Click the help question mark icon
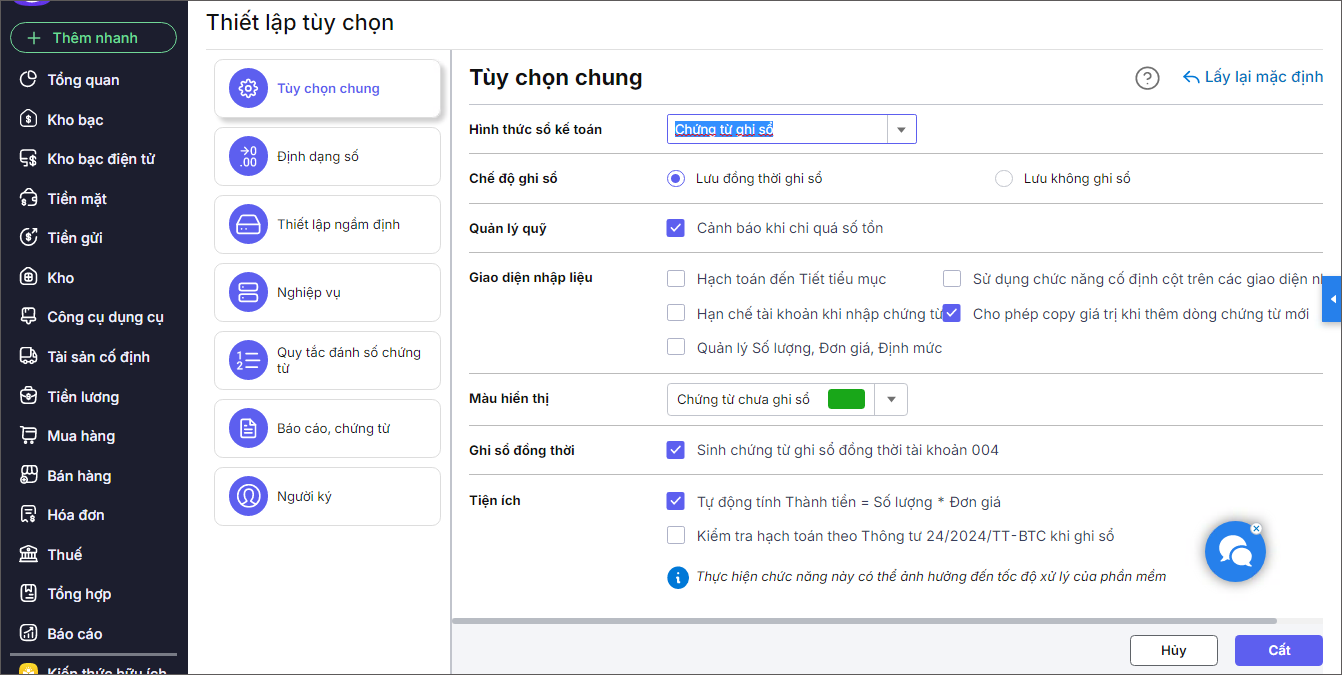This screenshot has width=1342, height=675. (1147, 78)
